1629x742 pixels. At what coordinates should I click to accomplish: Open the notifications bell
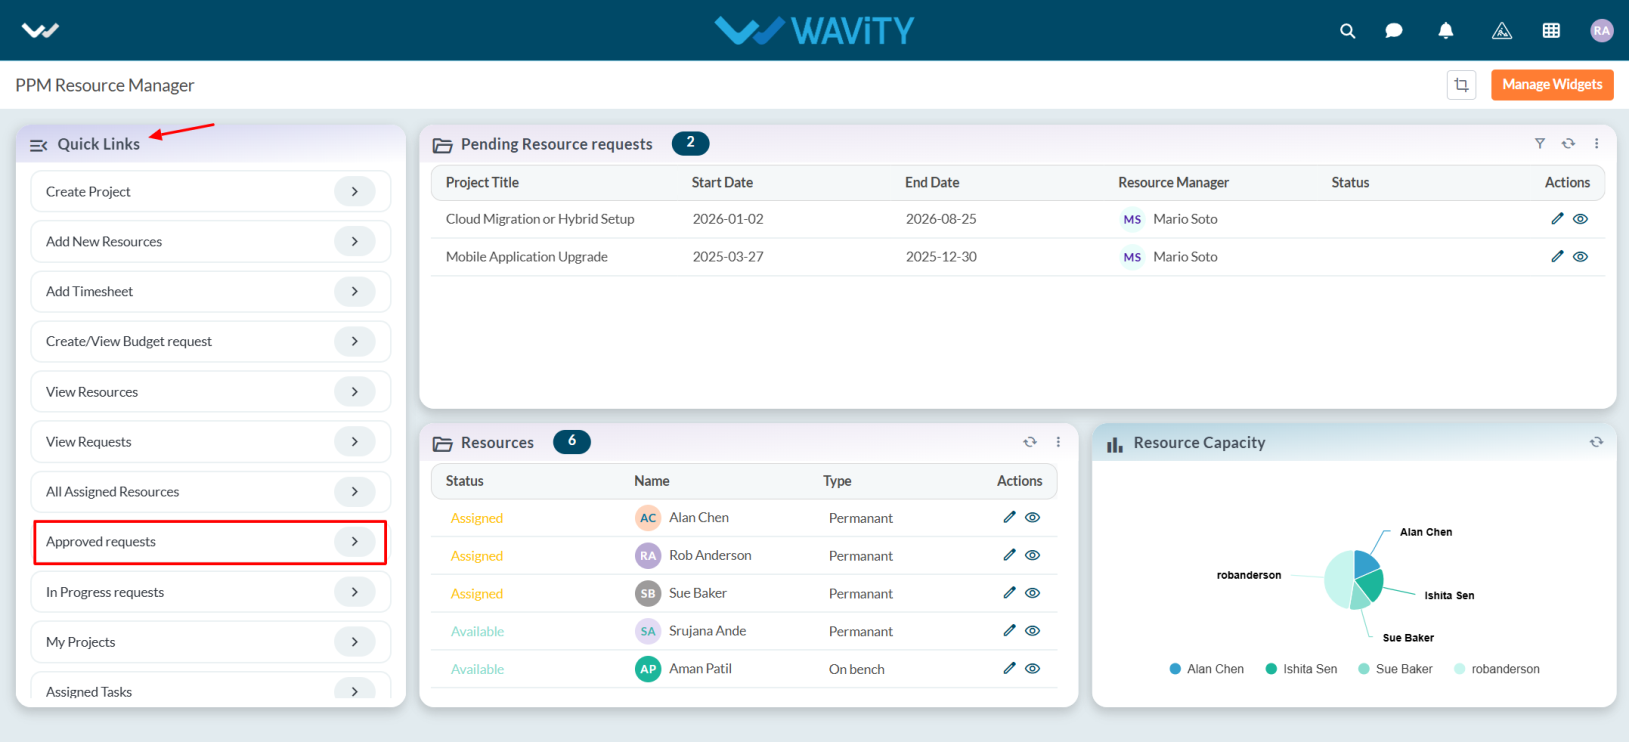click(1445, 31)
